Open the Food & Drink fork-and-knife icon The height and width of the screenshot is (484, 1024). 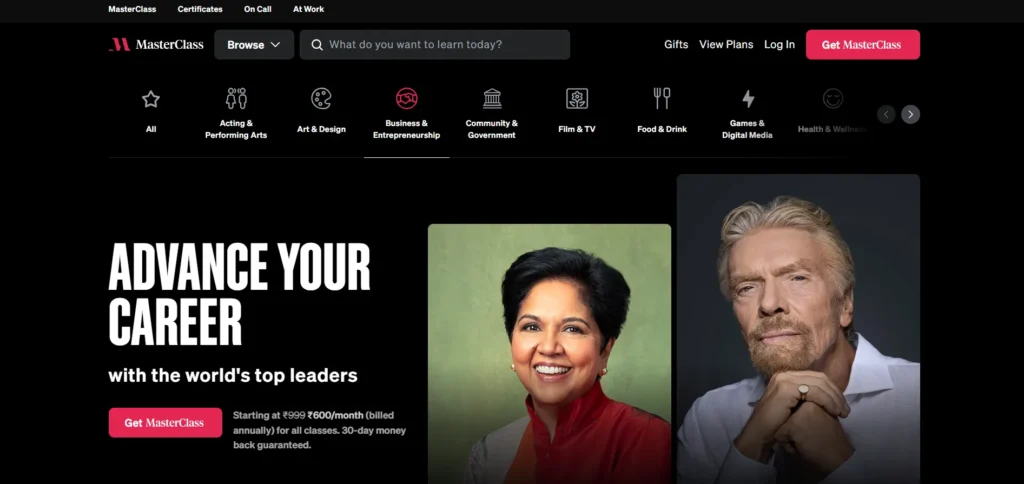point(662,99)
